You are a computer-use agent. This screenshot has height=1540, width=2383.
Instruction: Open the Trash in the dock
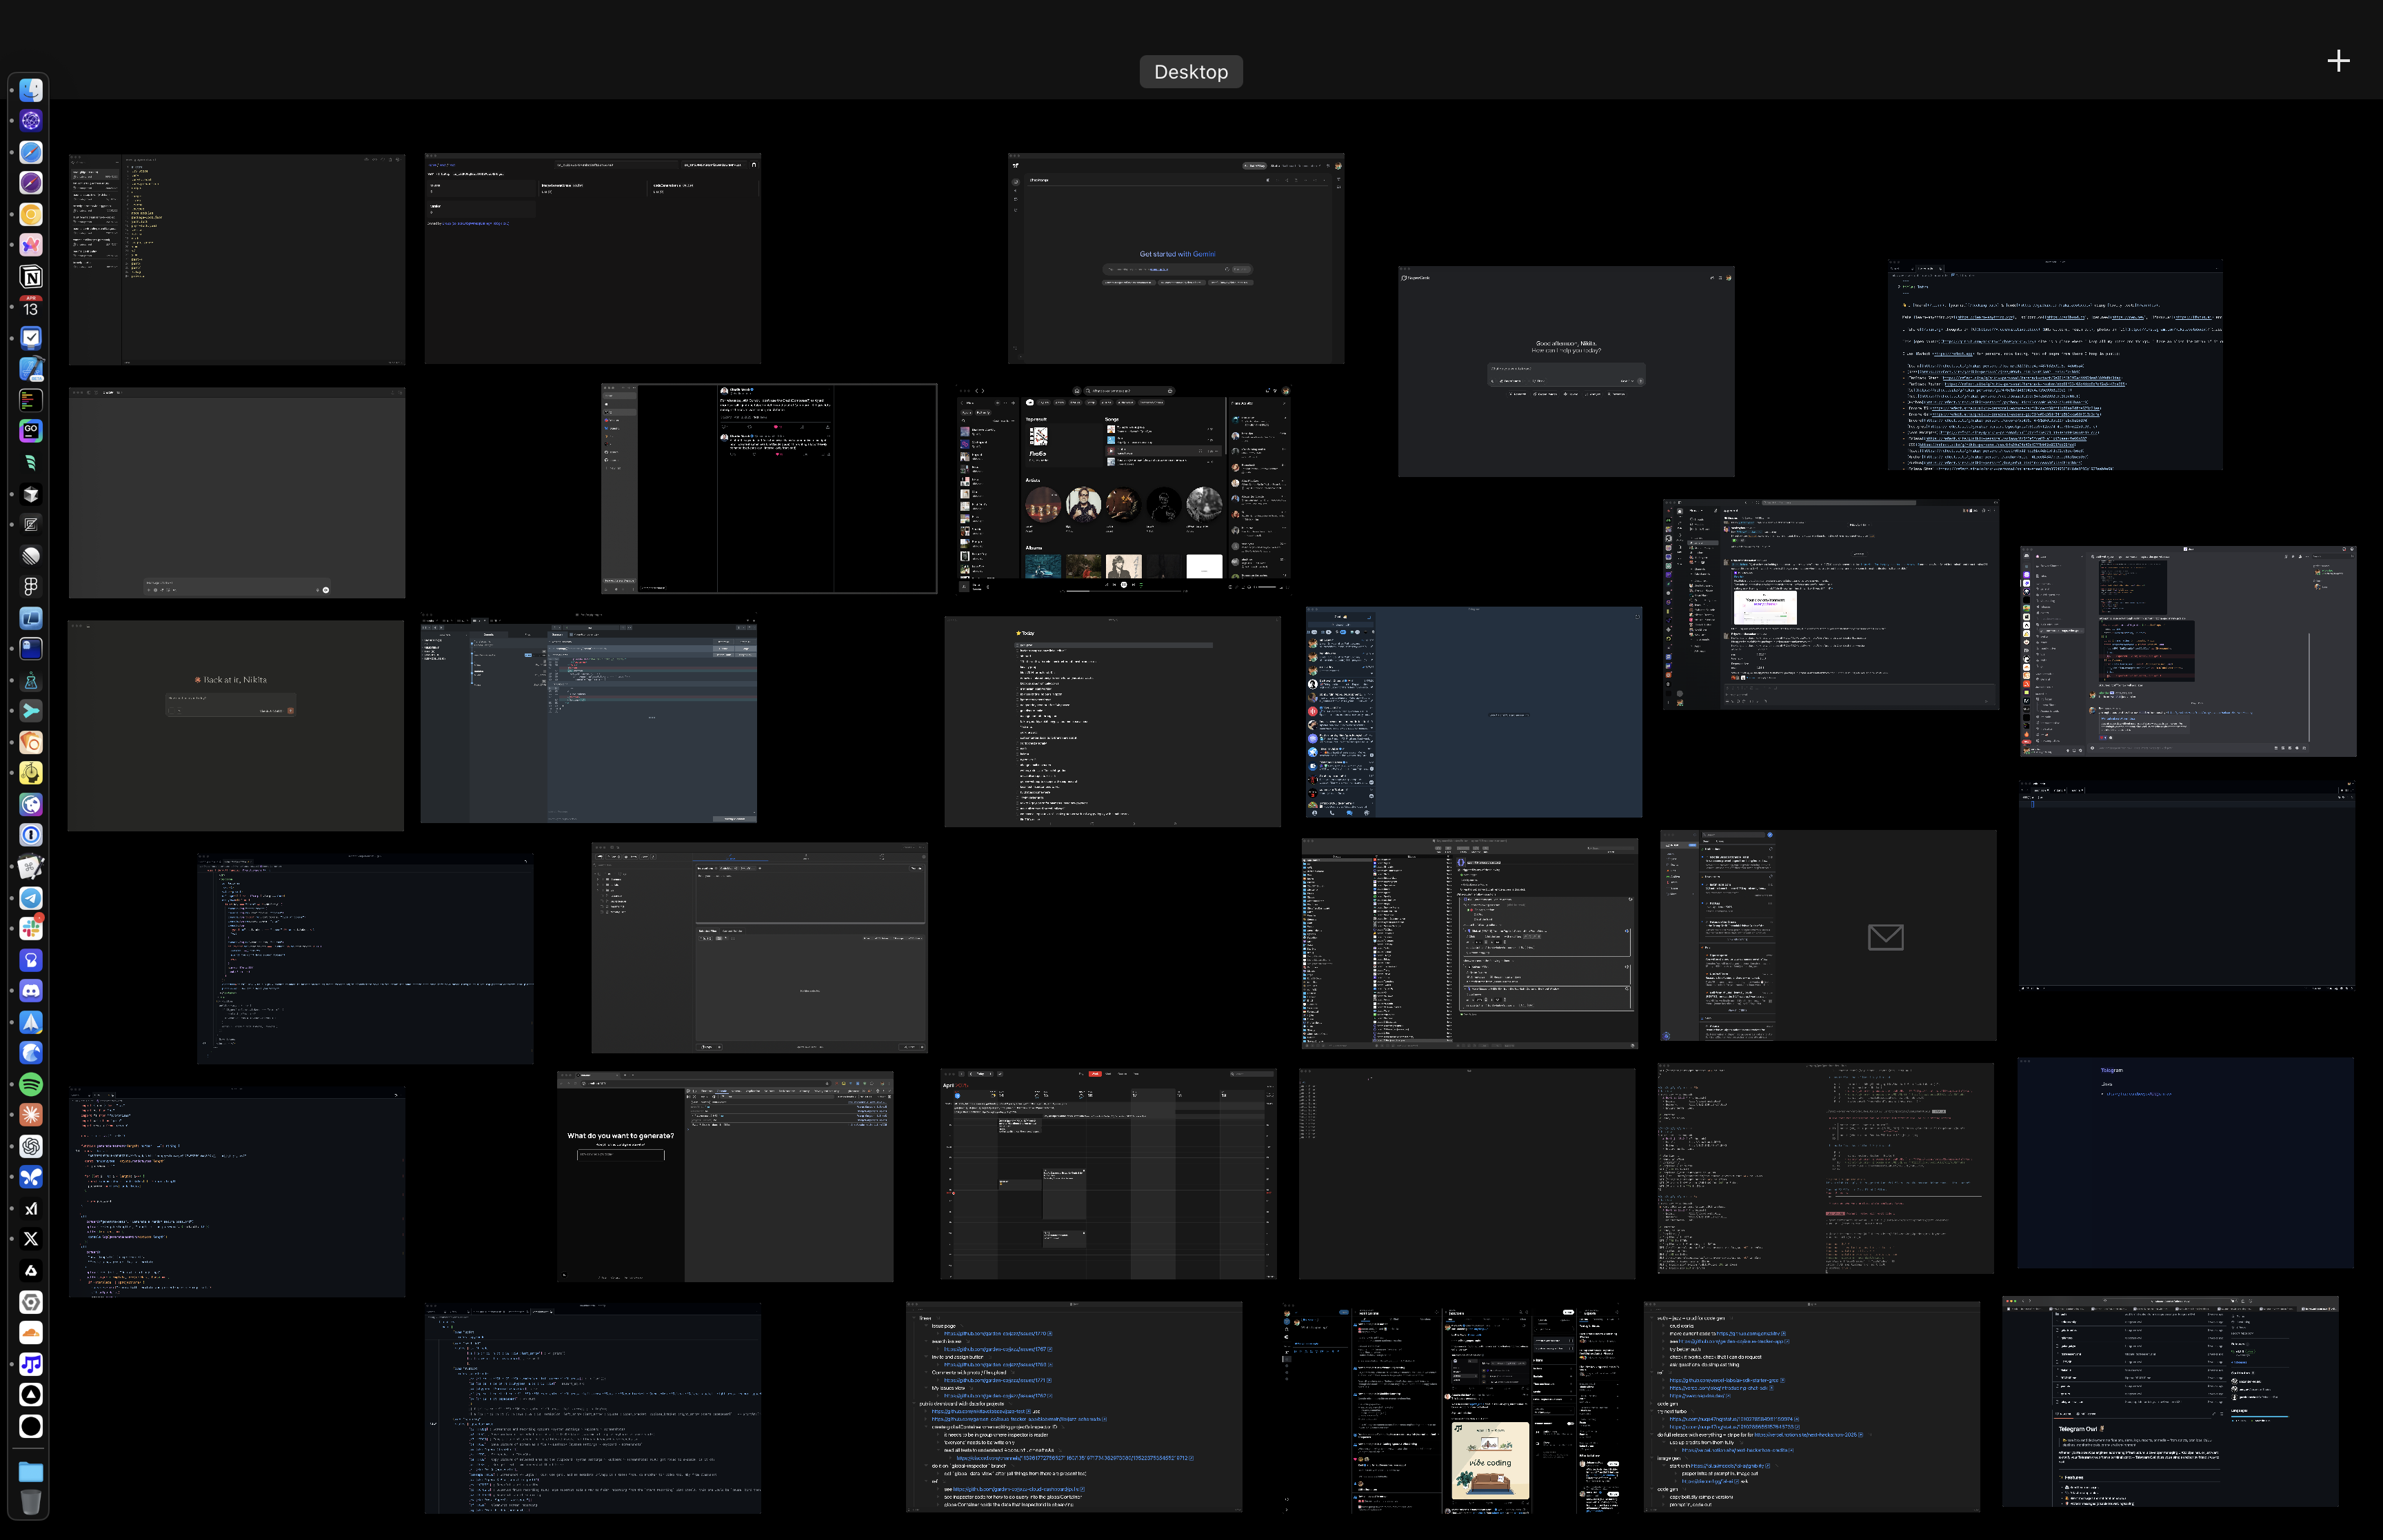(31, 1501)
